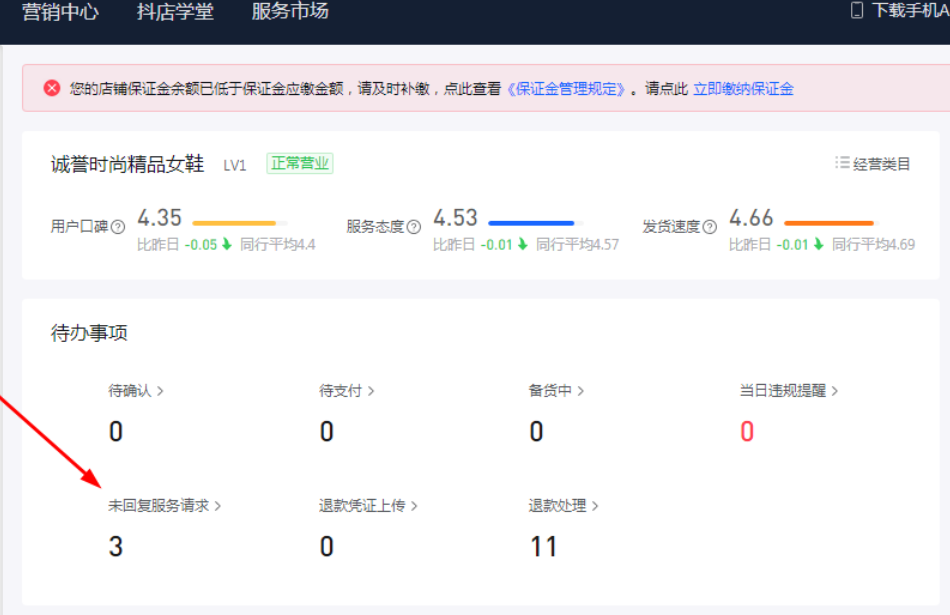This screenshot has height=615, width=950.
Task: Click the 0 under 待确认
Action: [116, 431]
